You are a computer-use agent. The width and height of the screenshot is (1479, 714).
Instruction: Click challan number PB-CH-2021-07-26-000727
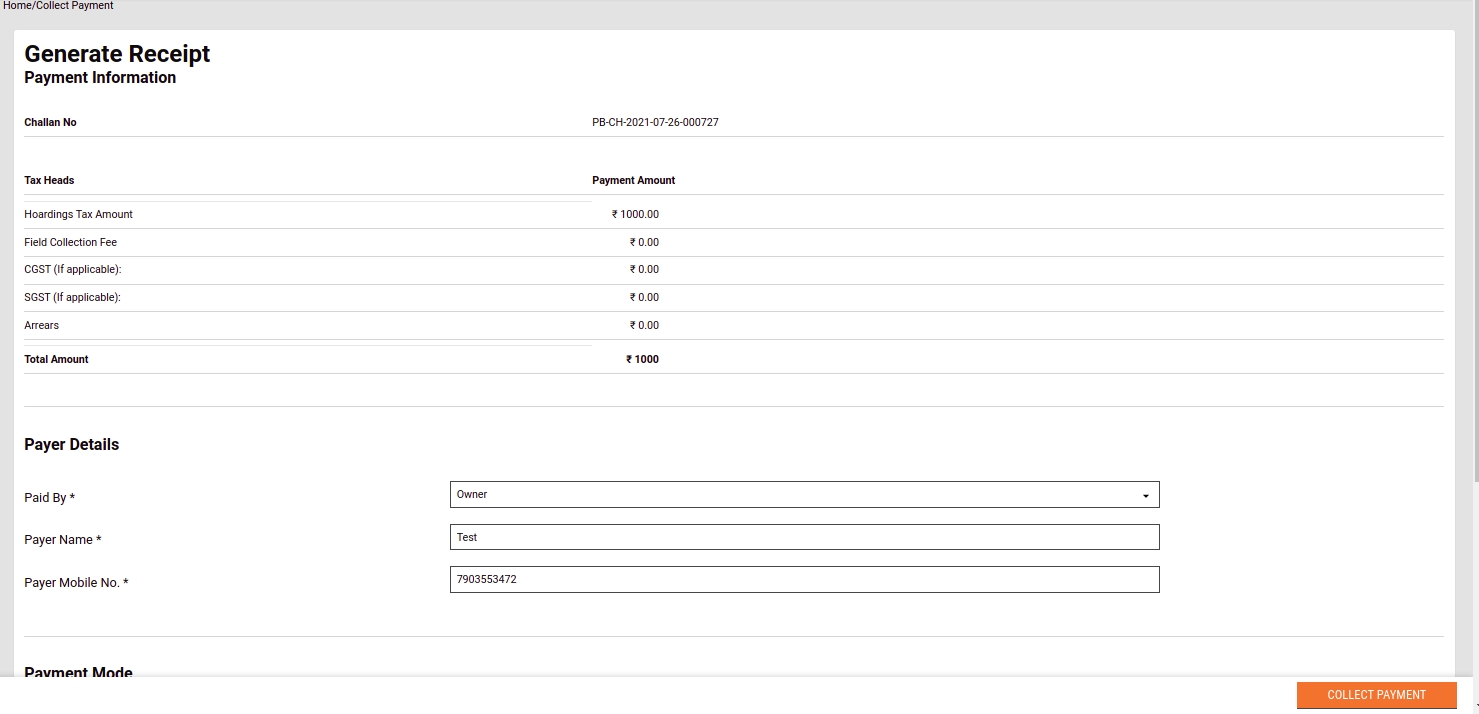(x=655, y=123)
